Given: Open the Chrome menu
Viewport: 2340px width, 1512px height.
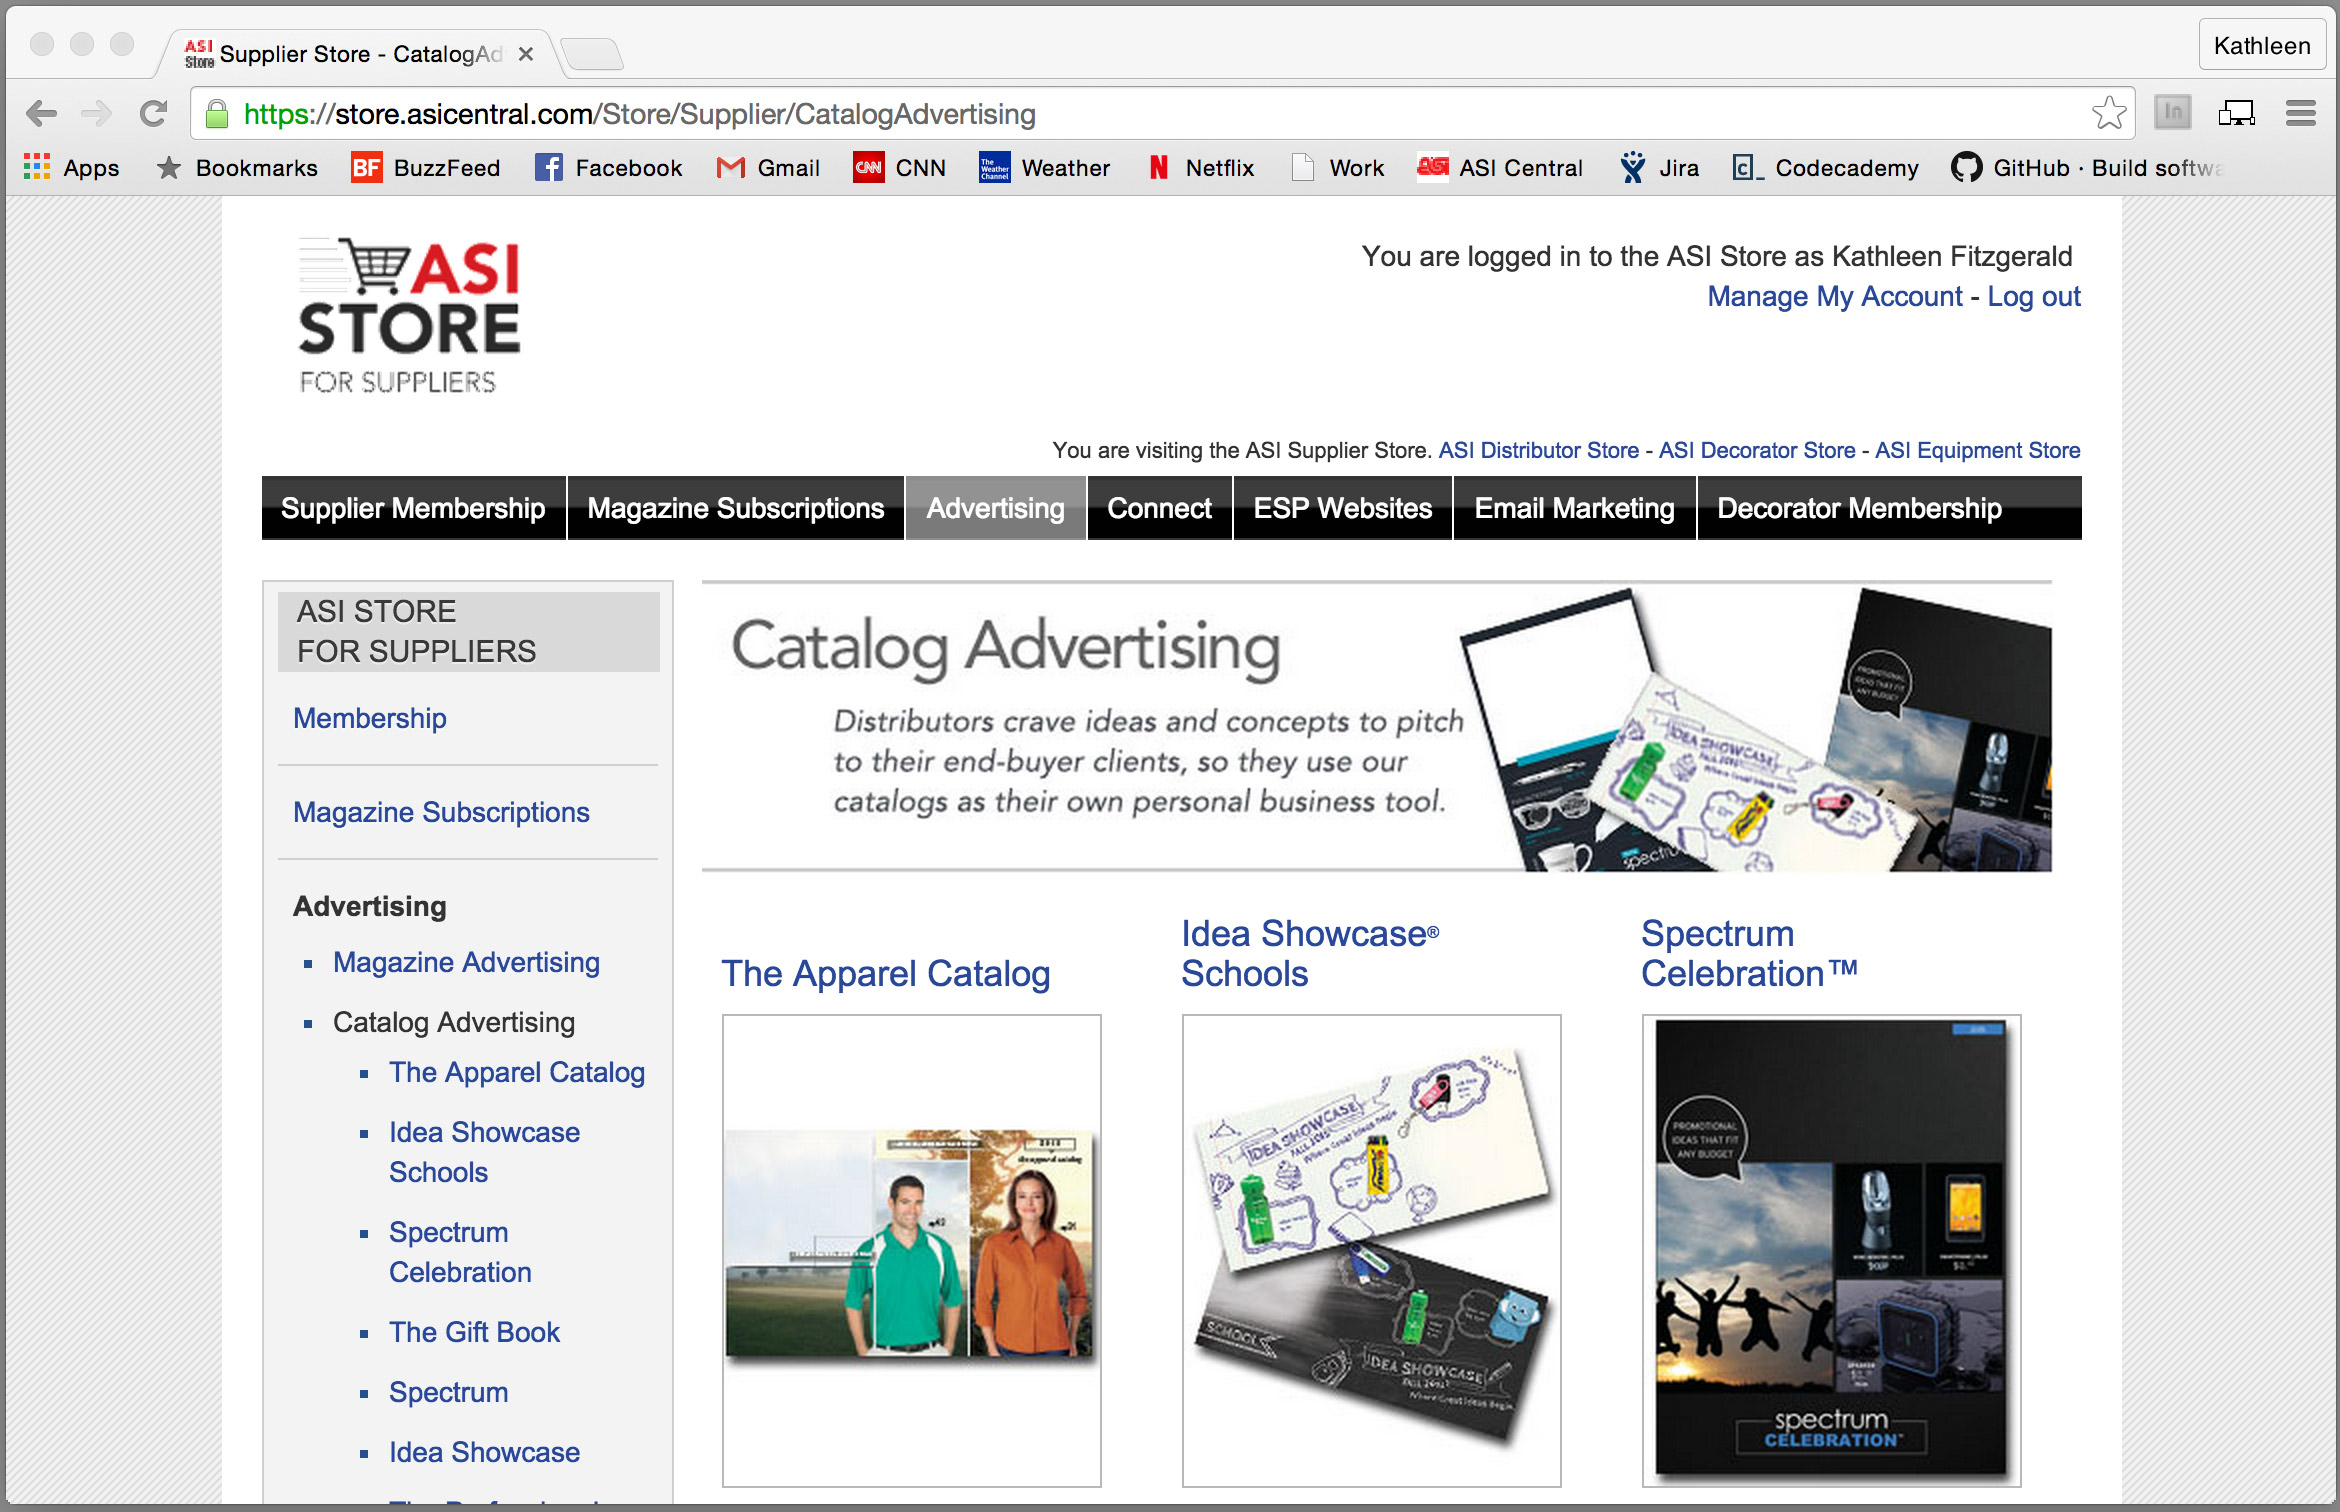Looking at the screenshot, I should point(2300,113).
